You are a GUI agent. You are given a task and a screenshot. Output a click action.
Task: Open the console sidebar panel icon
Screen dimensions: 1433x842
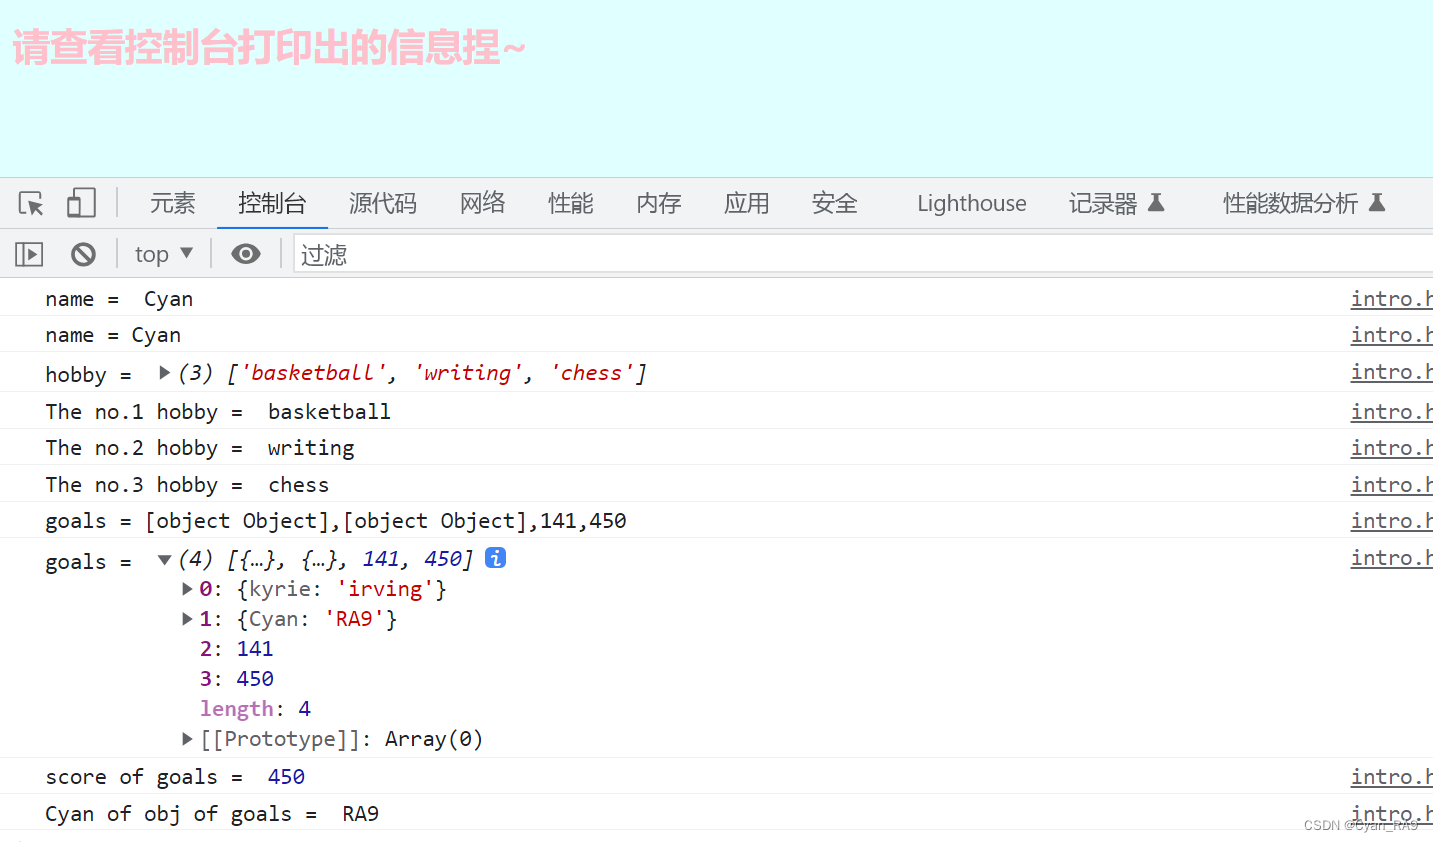[x=28, y=253]
